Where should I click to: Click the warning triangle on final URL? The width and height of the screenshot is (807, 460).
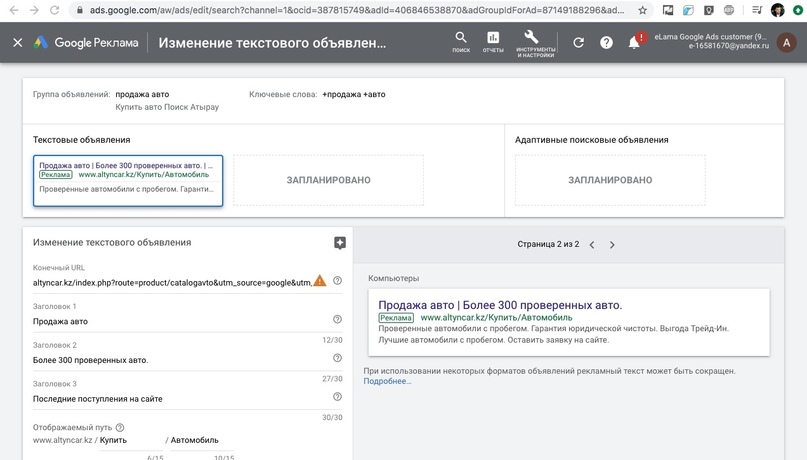[320, 280]
